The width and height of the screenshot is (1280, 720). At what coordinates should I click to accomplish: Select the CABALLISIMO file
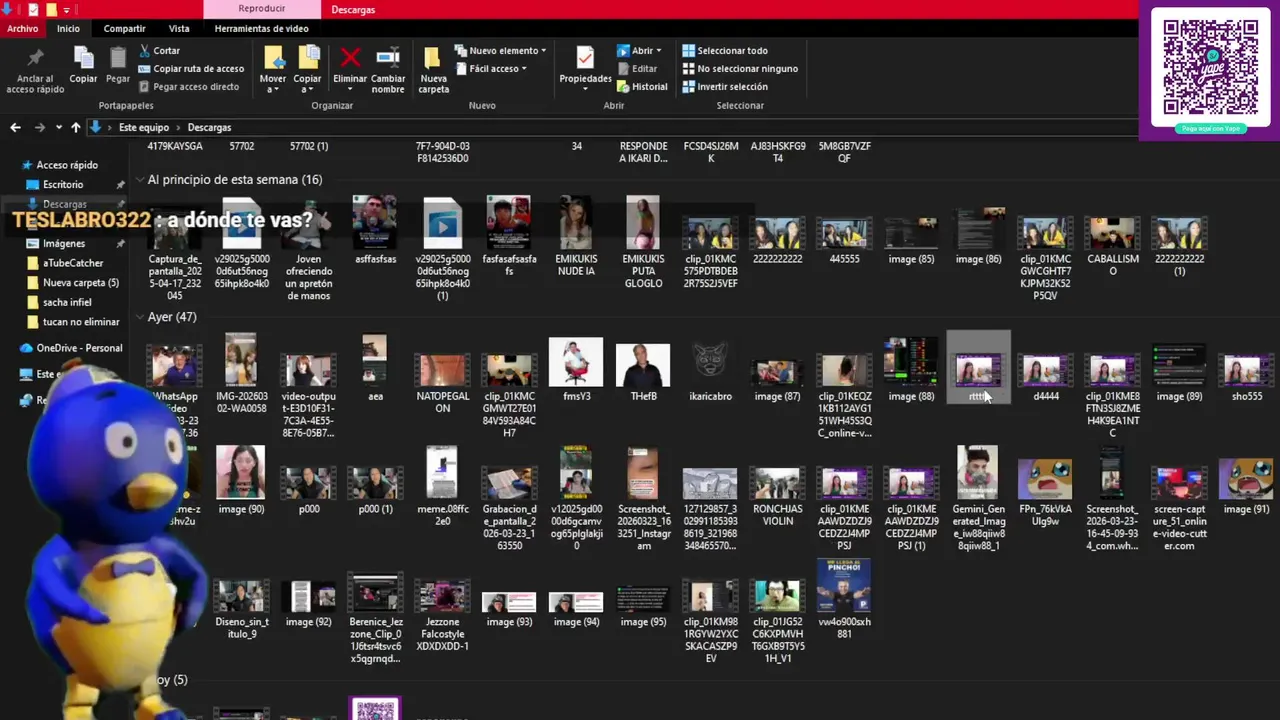tap(1112, 245)
